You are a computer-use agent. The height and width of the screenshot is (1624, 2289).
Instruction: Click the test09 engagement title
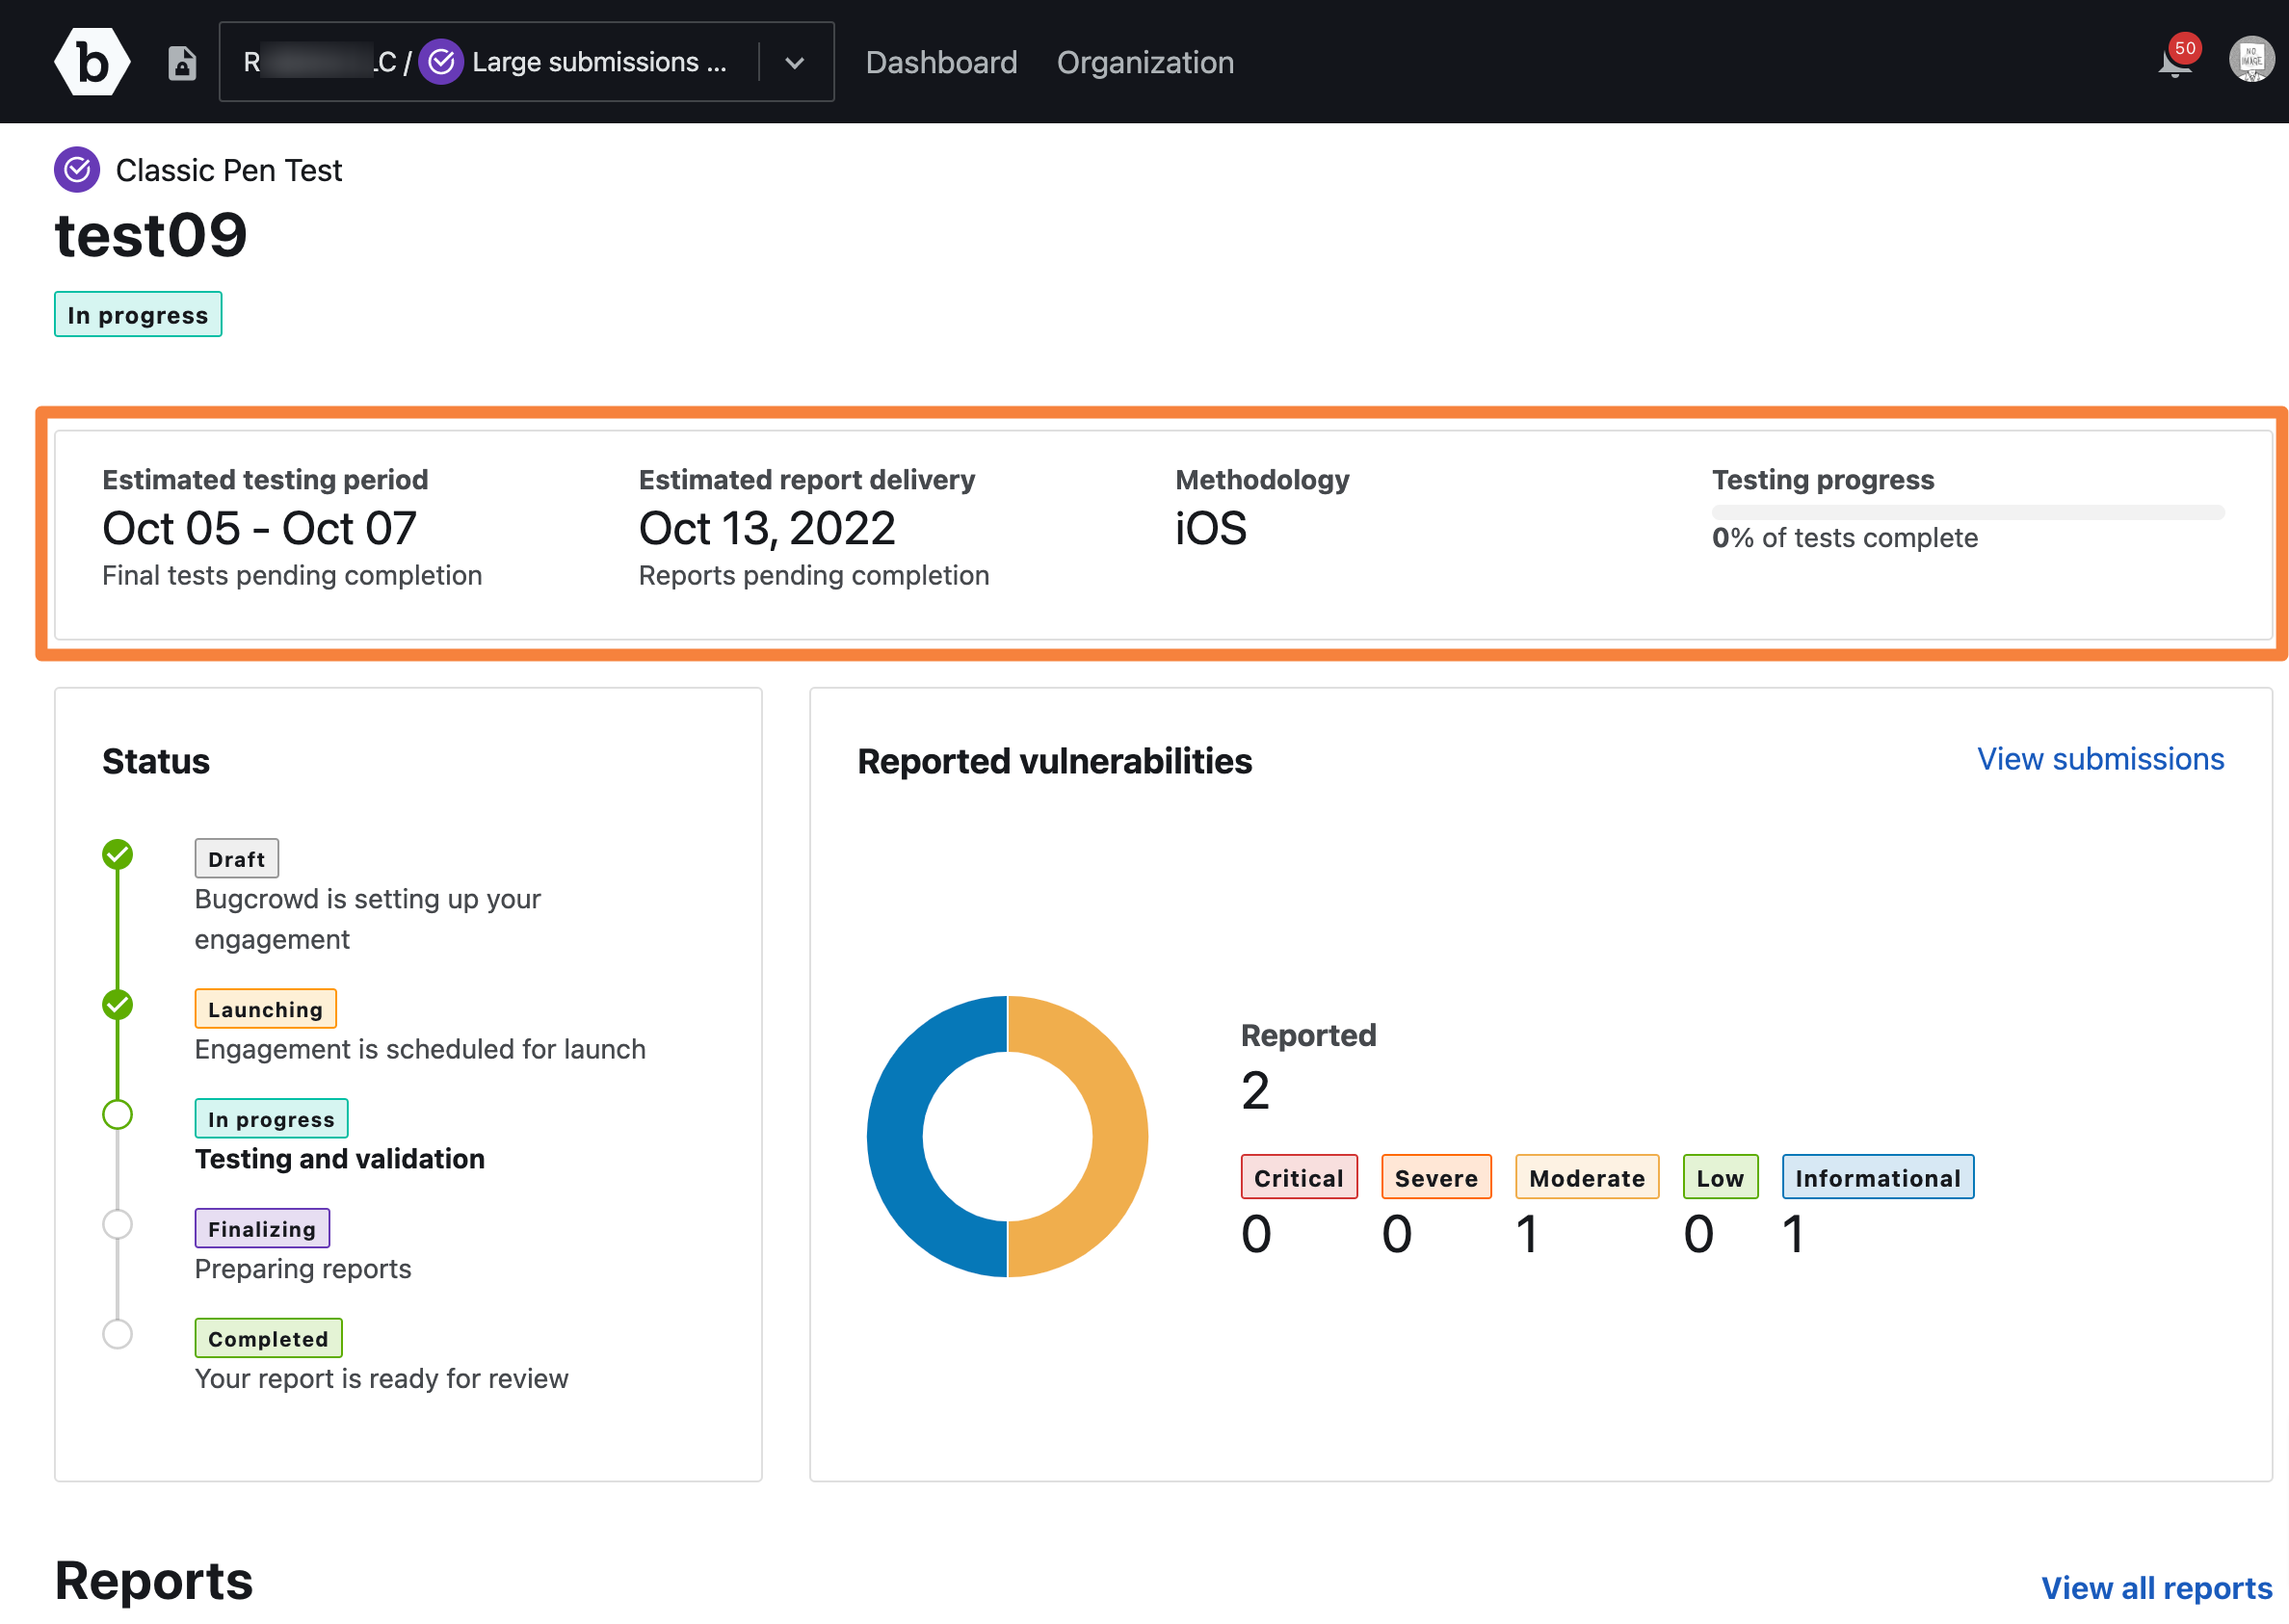(151, 235)
